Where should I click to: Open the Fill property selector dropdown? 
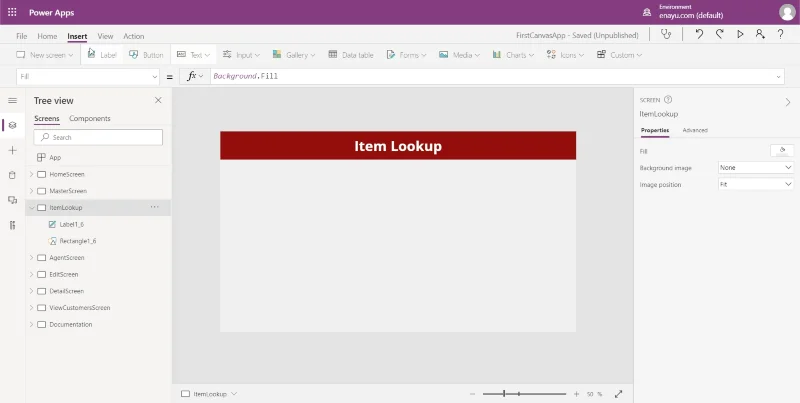click(88, 77)
